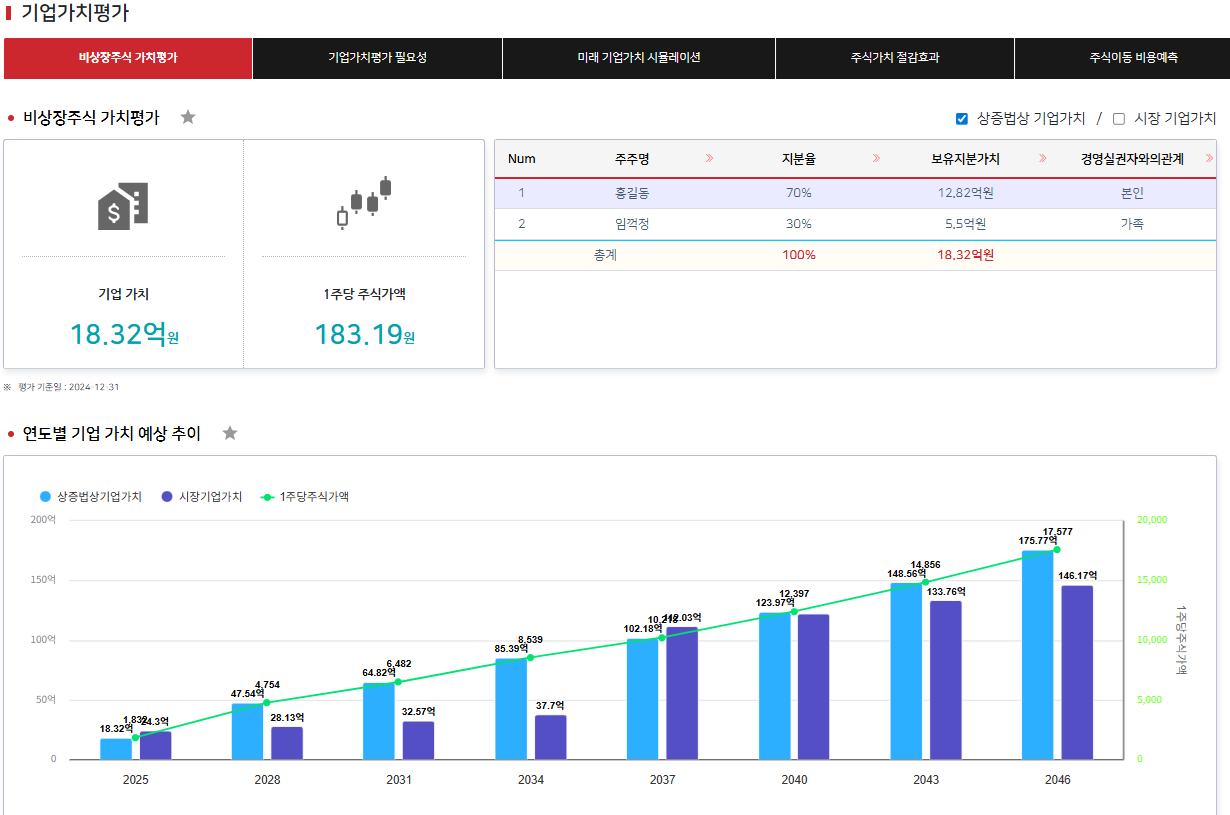The width and height of the screenshot is (1230, 815).
Task: Toggle the 상증법상기업가치 legend marker
Action: (46, 497)
